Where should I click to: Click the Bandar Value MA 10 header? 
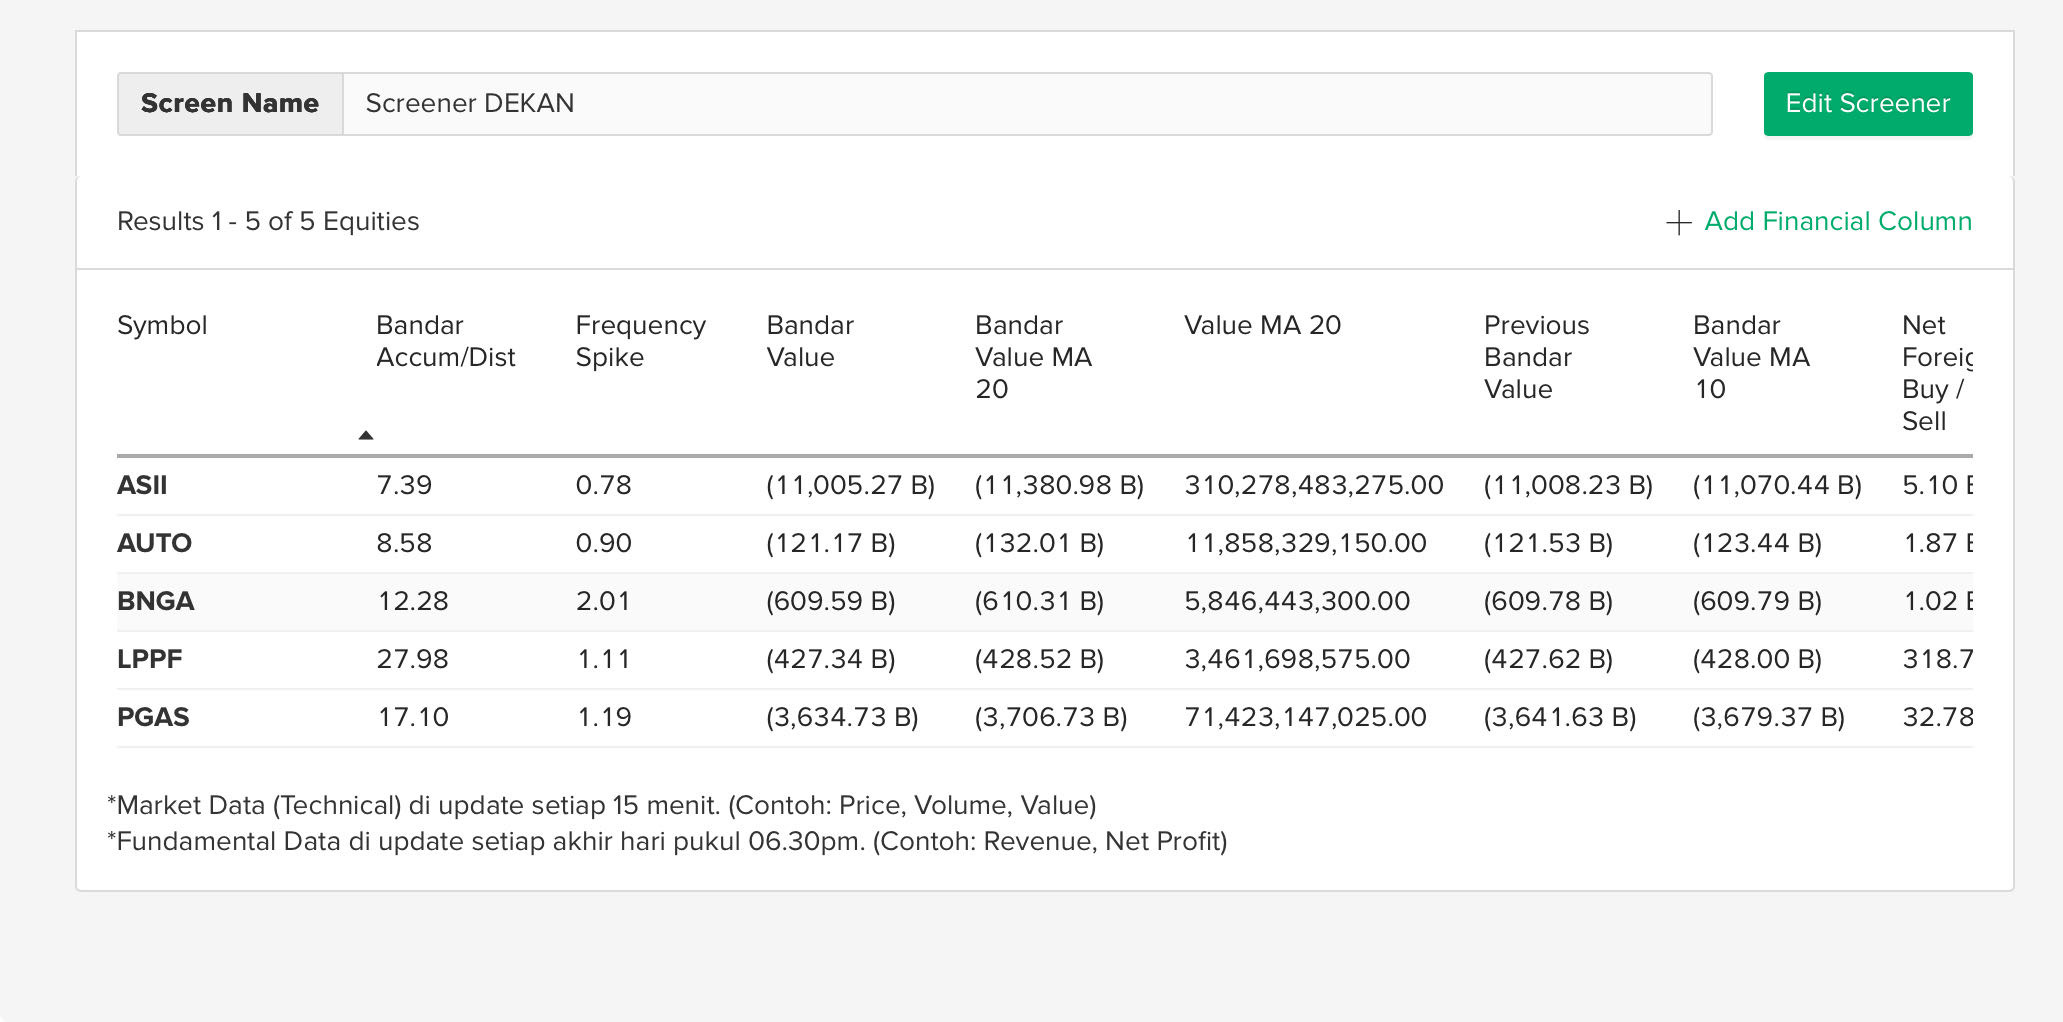point(1750,357)
